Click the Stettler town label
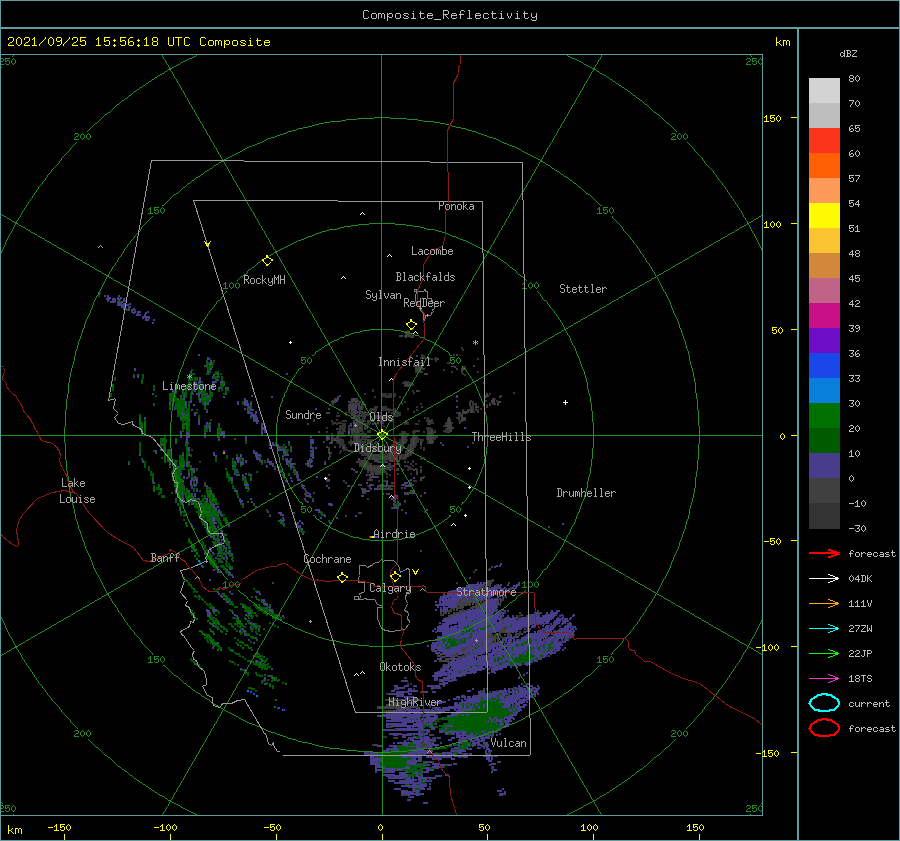This screenshot has height=841, width=900. [583, 289]
